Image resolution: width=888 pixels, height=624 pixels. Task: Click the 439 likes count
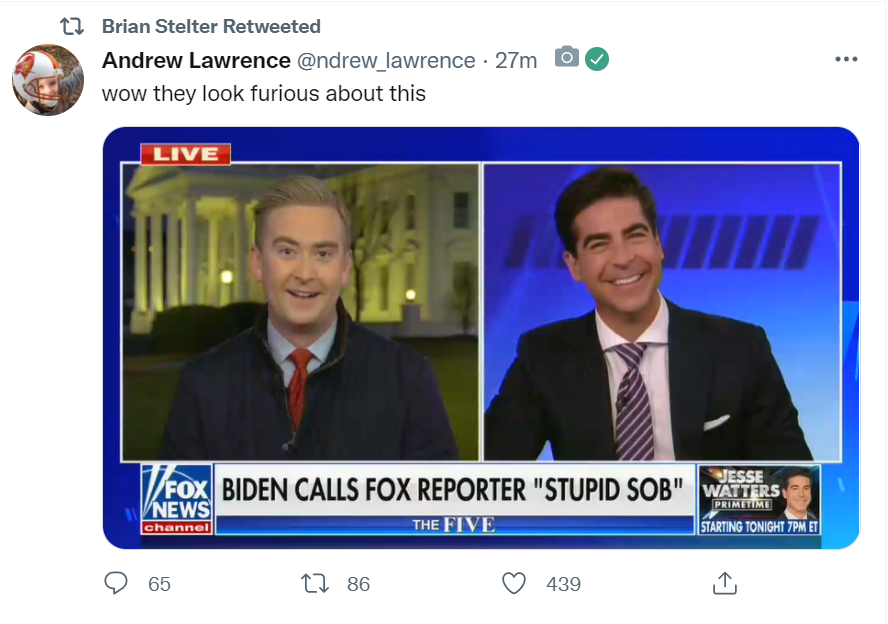tap(563, 584)
